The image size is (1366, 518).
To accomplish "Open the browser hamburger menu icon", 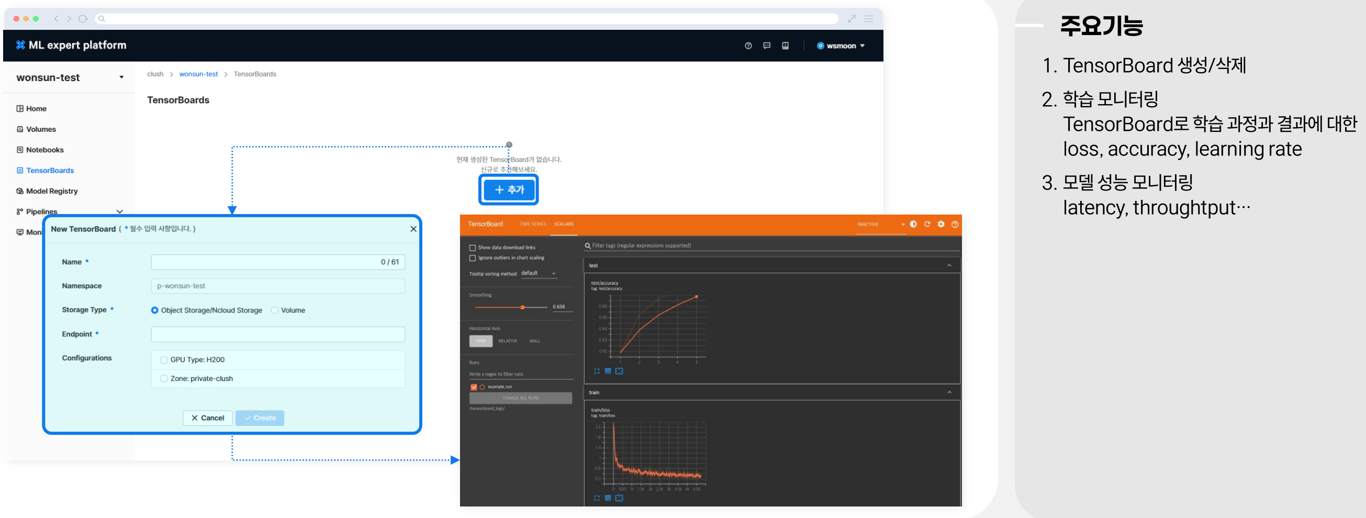I will [869, 19].
